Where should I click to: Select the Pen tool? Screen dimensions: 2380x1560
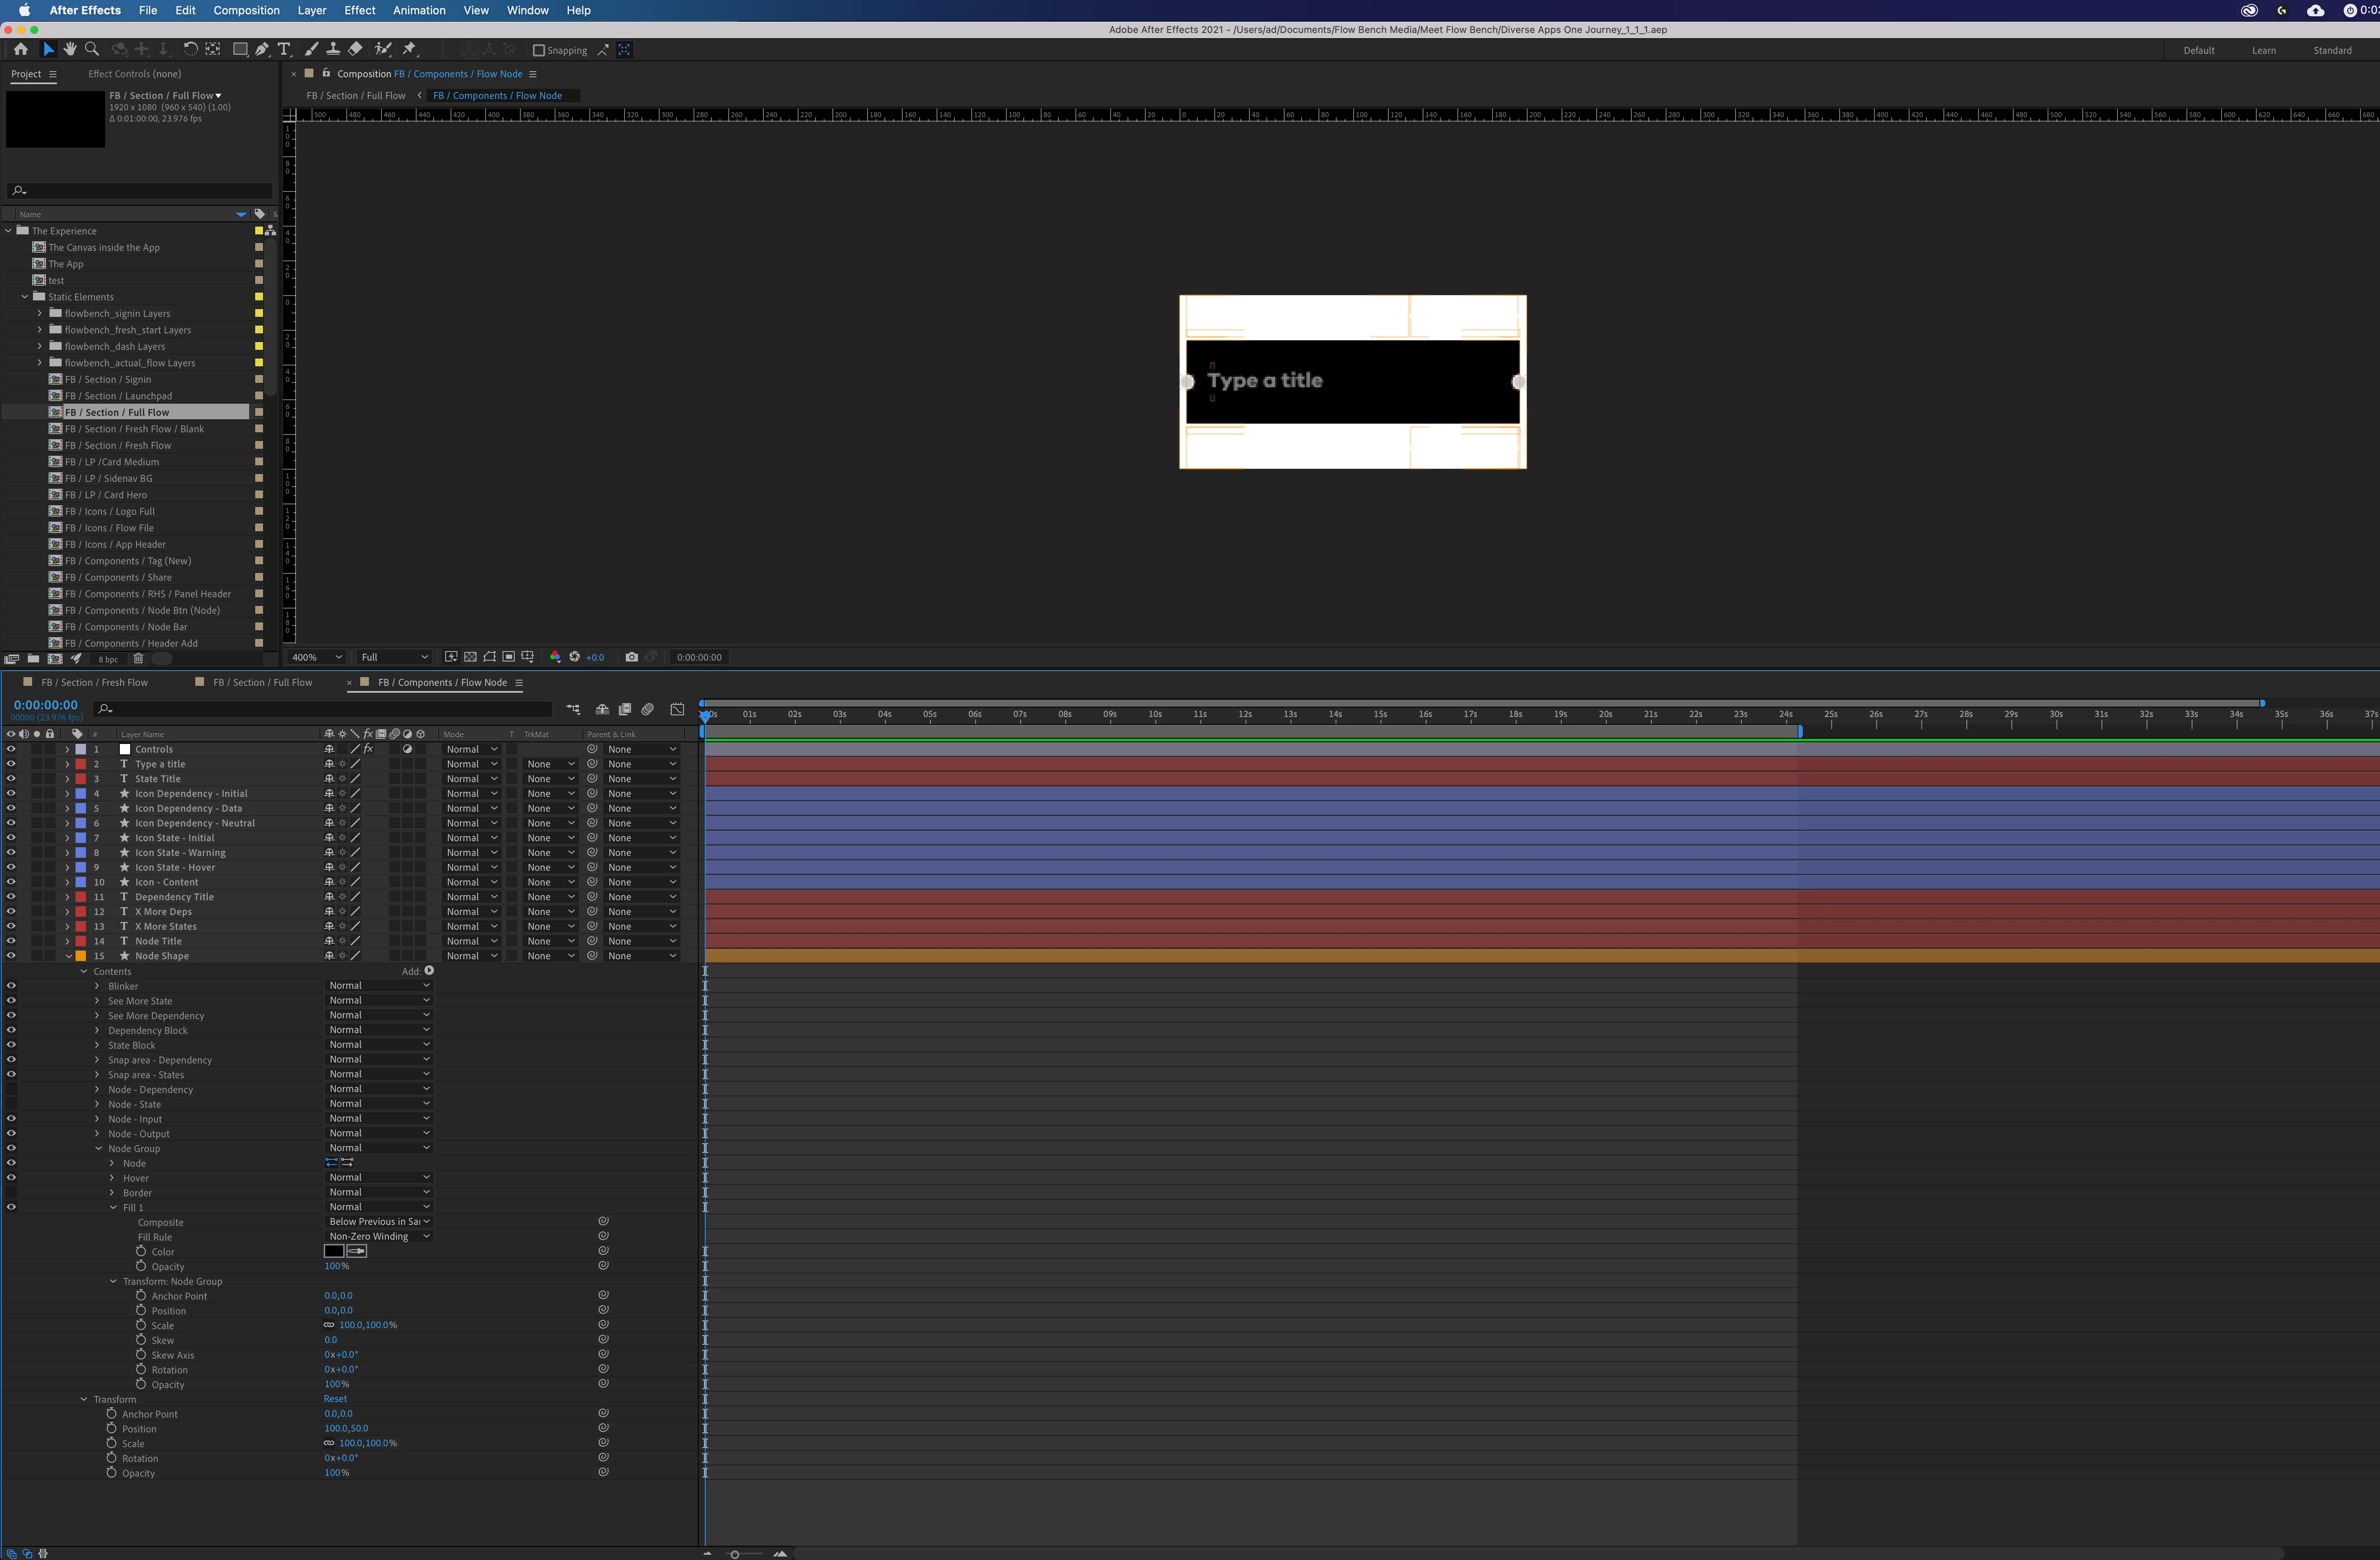coord(262,49)
